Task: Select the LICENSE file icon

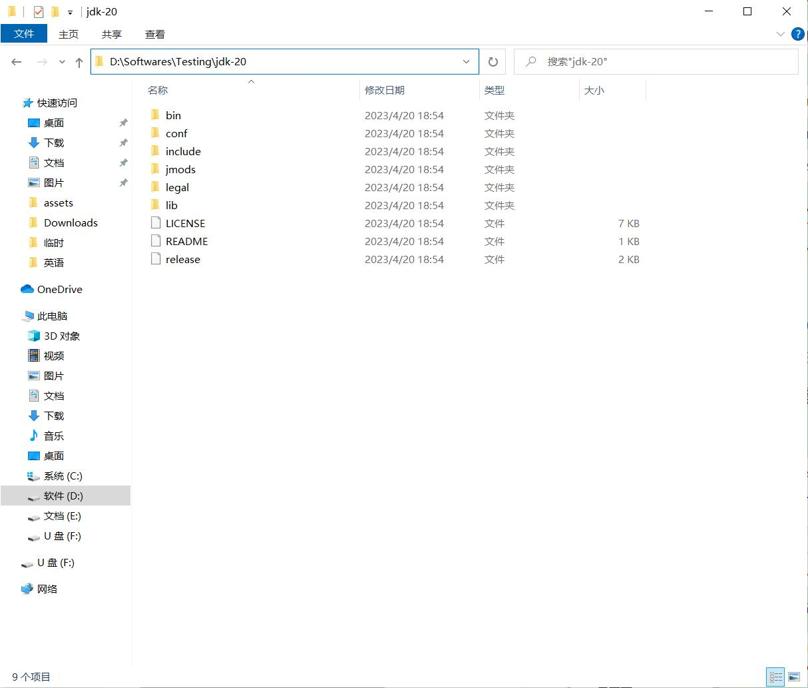Action: pyautogui.click(x=156, y=223)
